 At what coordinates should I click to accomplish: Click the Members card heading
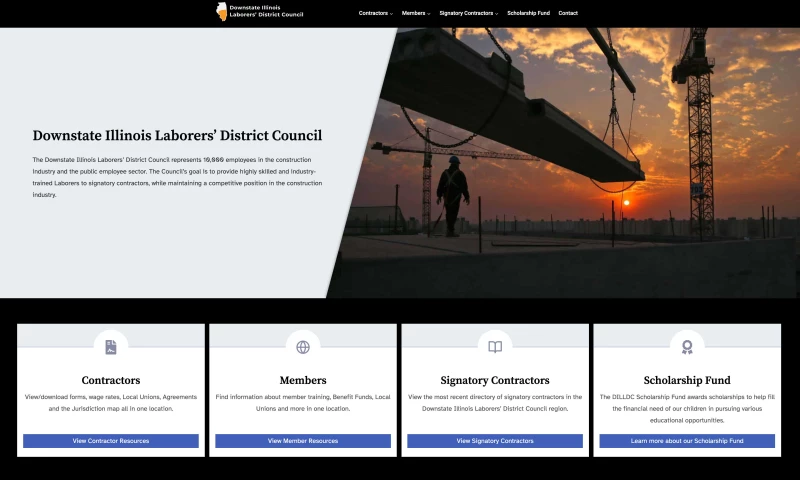click(x=303, y=380)
